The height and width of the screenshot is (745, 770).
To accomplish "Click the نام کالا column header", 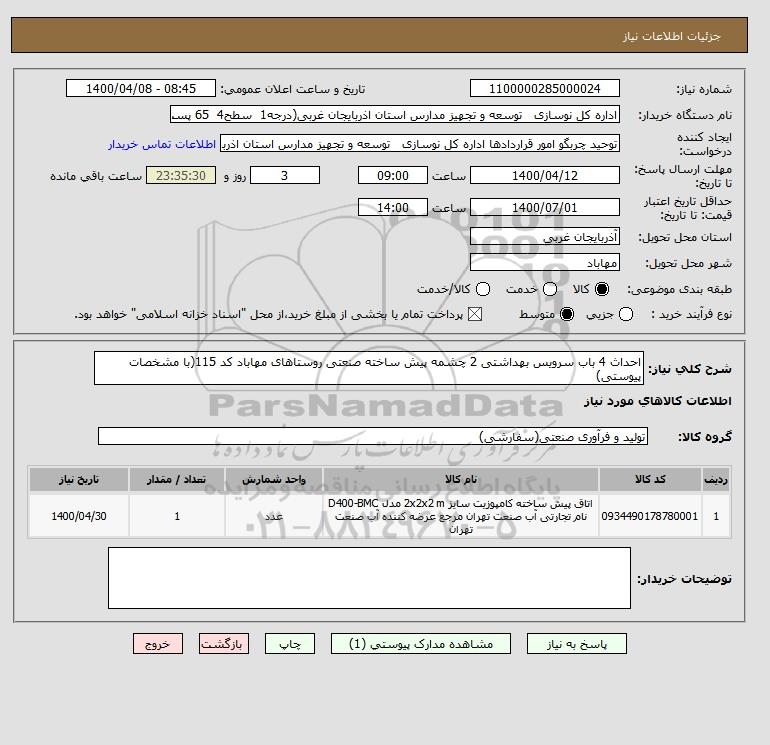I will click(x=461, y=479).
